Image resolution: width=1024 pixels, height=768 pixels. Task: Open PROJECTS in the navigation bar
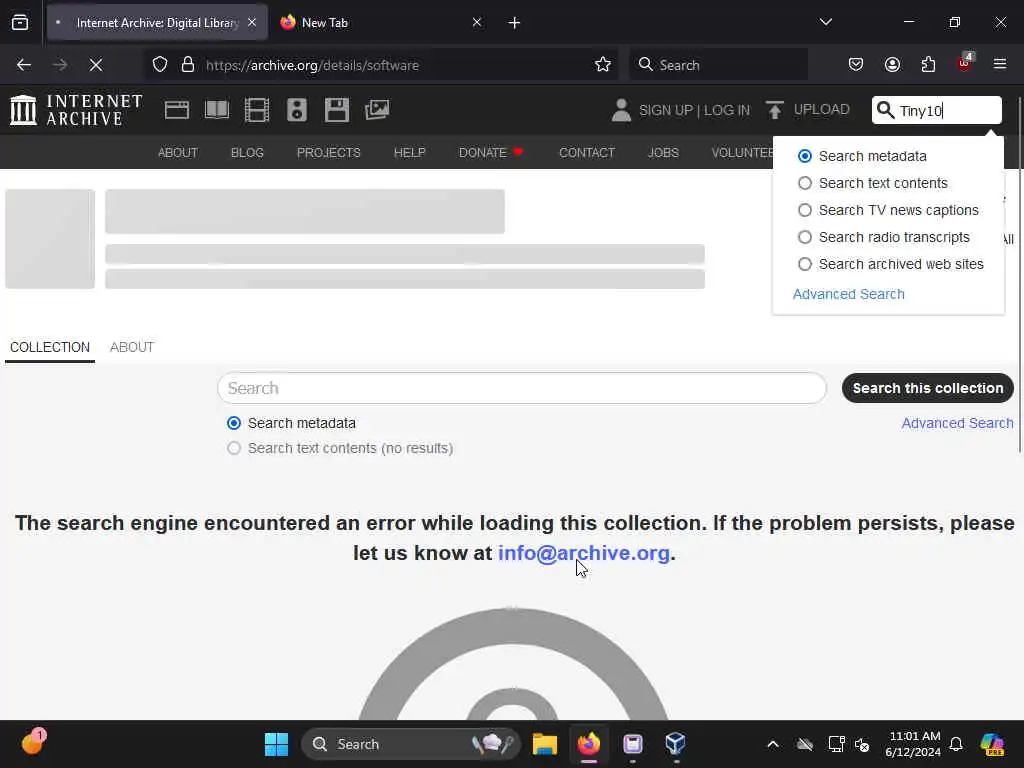pyautogui.click(x=328, y=153)
